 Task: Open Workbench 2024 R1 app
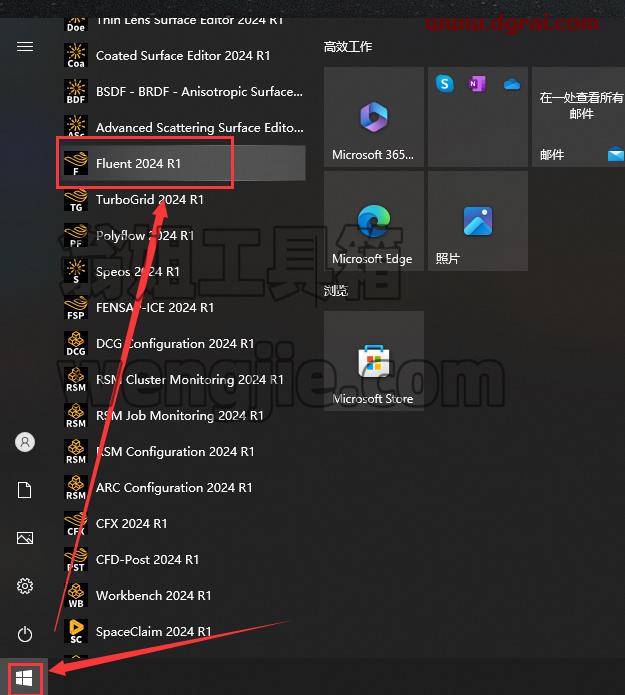(182, 595)
